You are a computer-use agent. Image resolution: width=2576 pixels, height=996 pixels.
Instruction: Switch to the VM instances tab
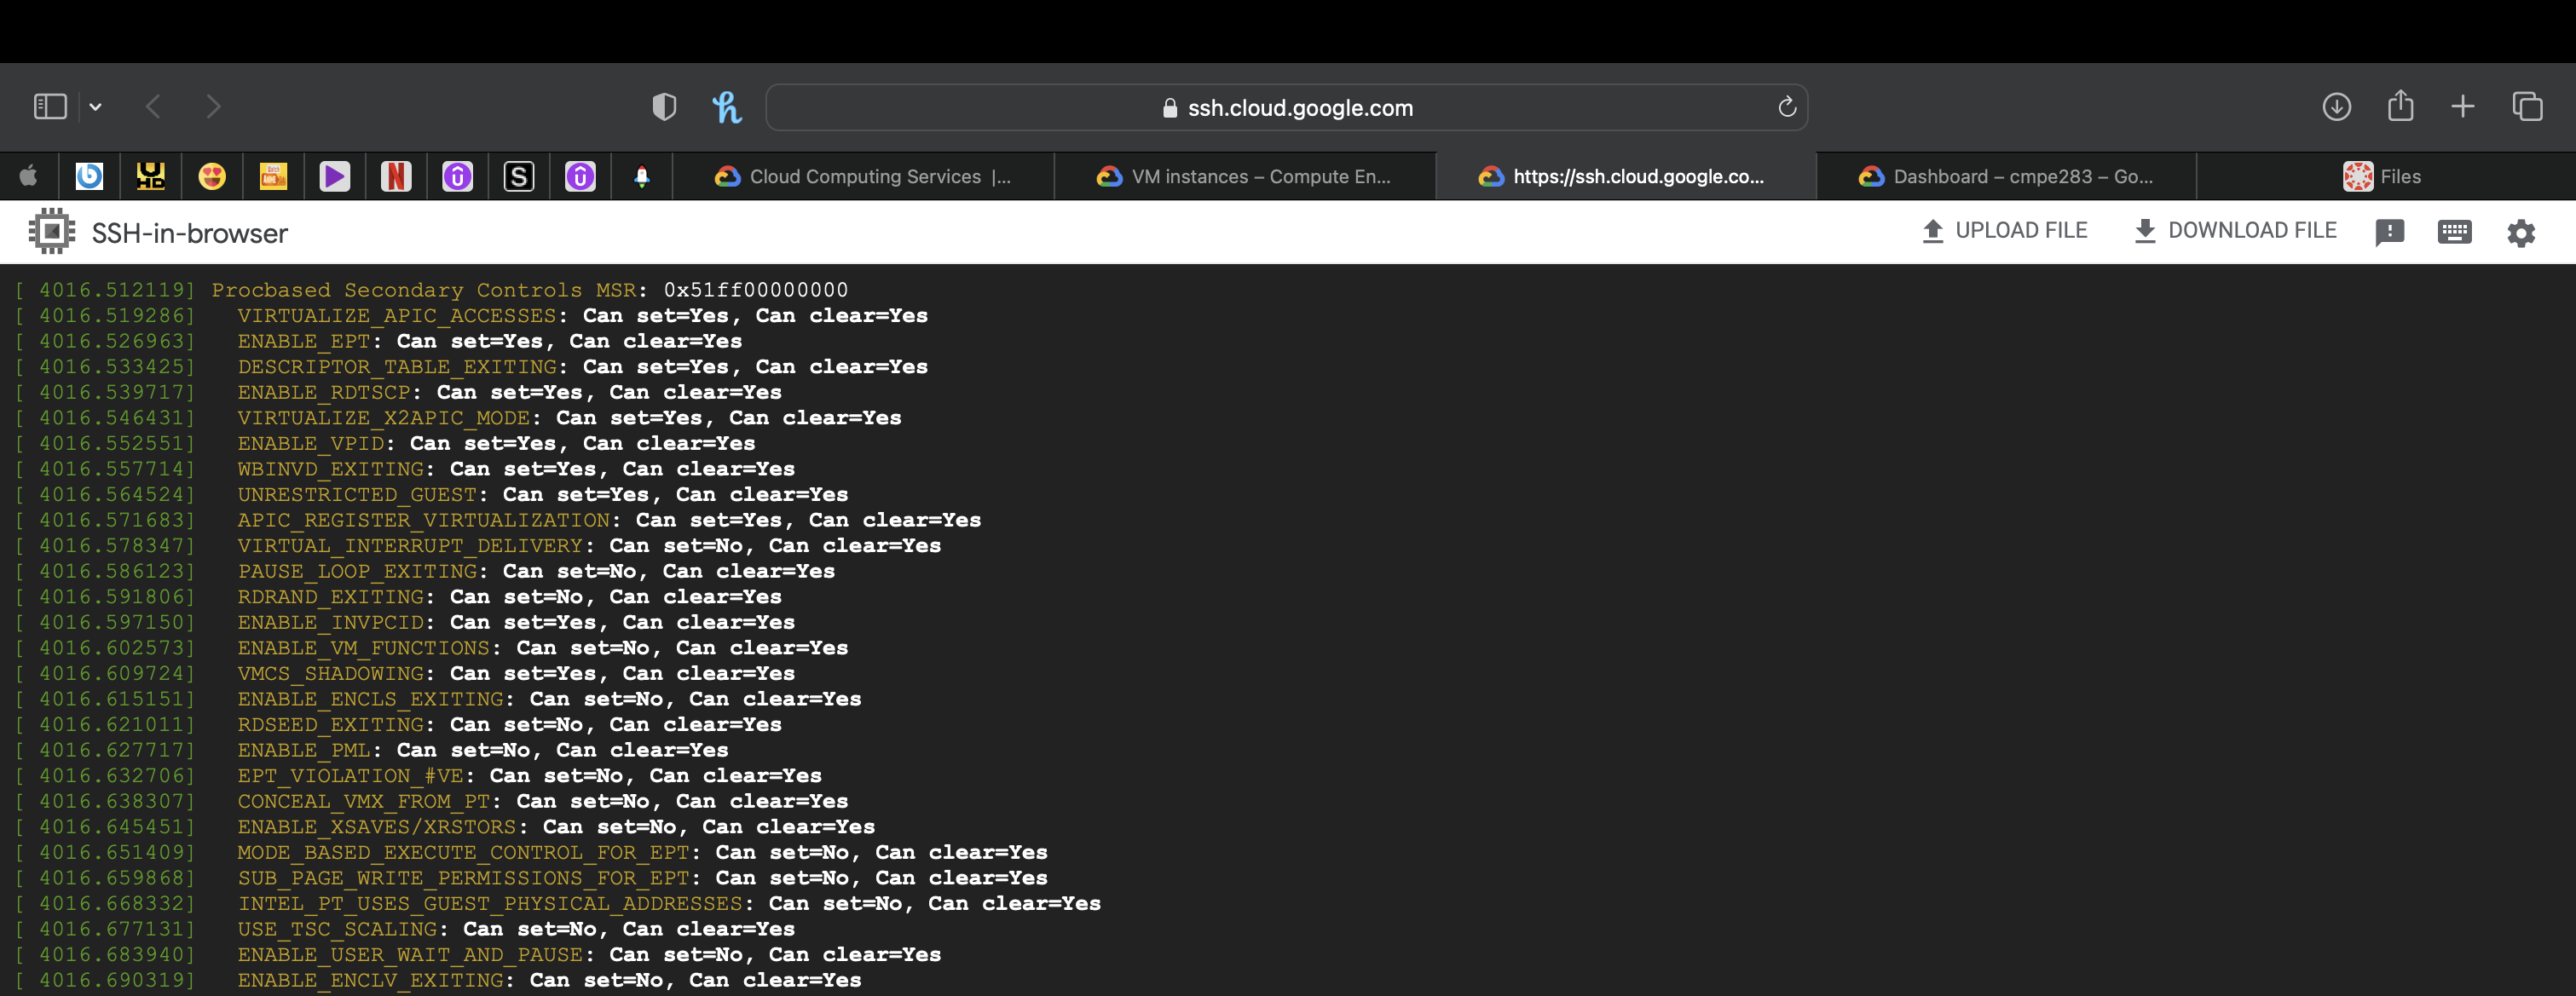[x=1245, y=176]
